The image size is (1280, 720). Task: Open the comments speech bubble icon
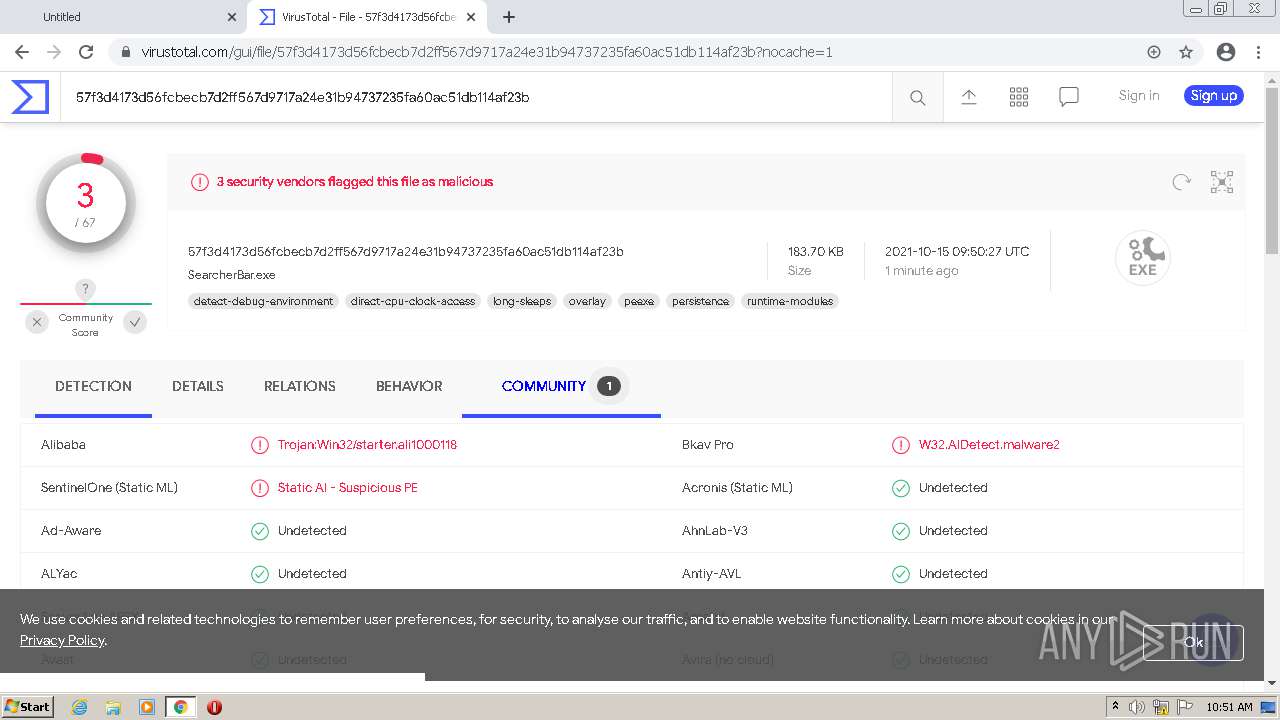[1069, 97]
